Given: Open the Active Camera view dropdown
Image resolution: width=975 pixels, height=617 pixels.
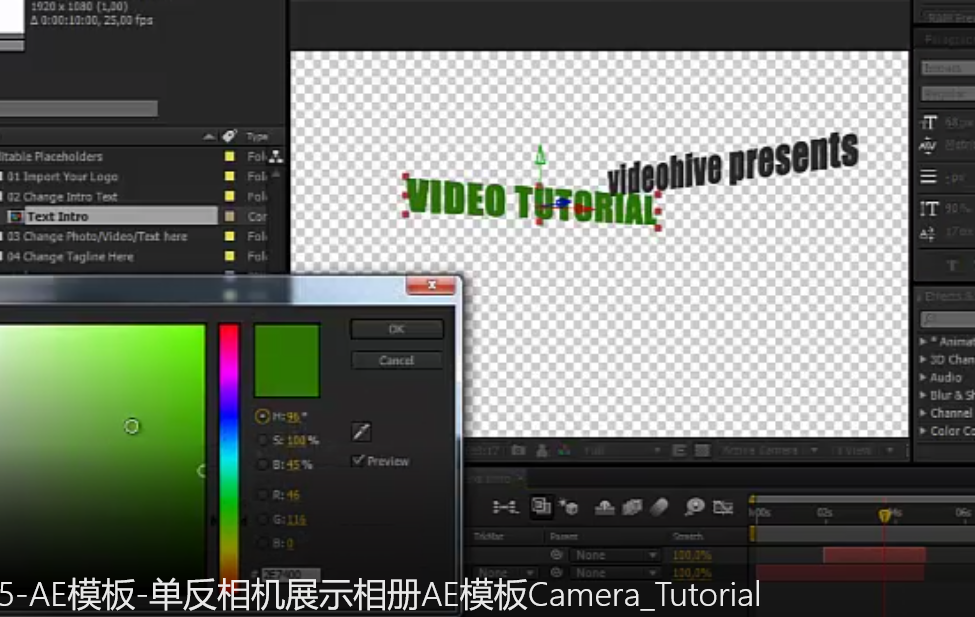Looking at the screenshot, I should click(770, 450).
